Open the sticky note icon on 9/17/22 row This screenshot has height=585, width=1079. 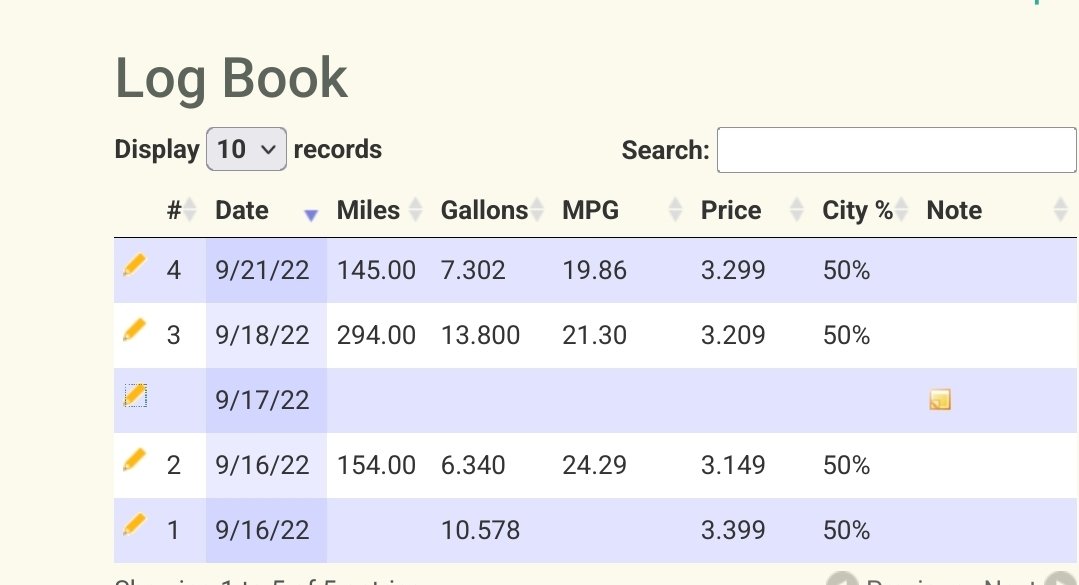click(x=940, y=400)
